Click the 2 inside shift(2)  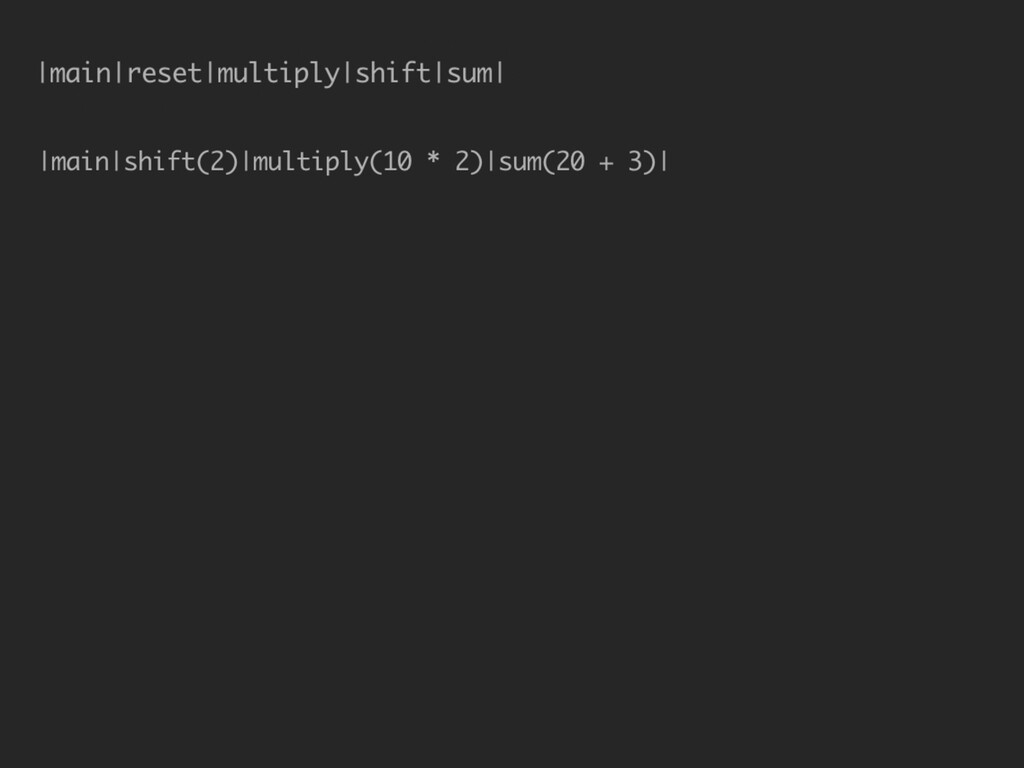tap(217, 161)
